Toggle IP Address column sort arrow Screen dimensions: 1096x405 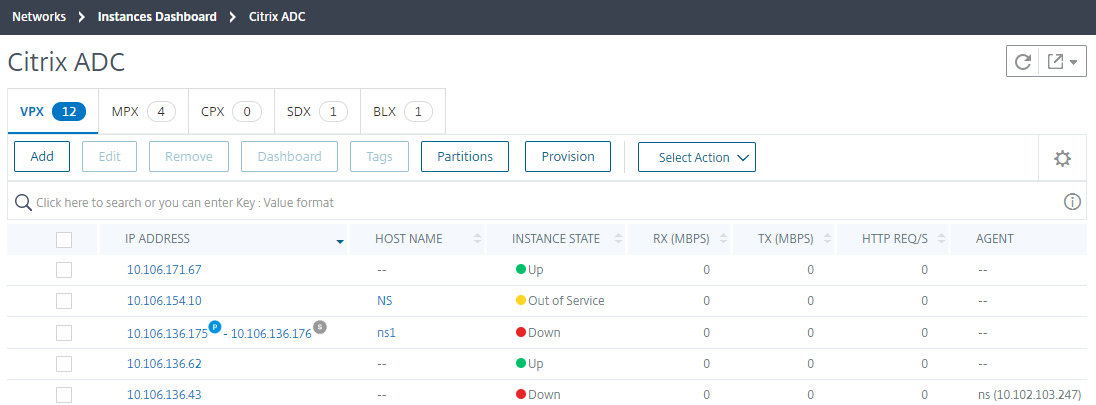pyautogui.click(x=340, y=241)
